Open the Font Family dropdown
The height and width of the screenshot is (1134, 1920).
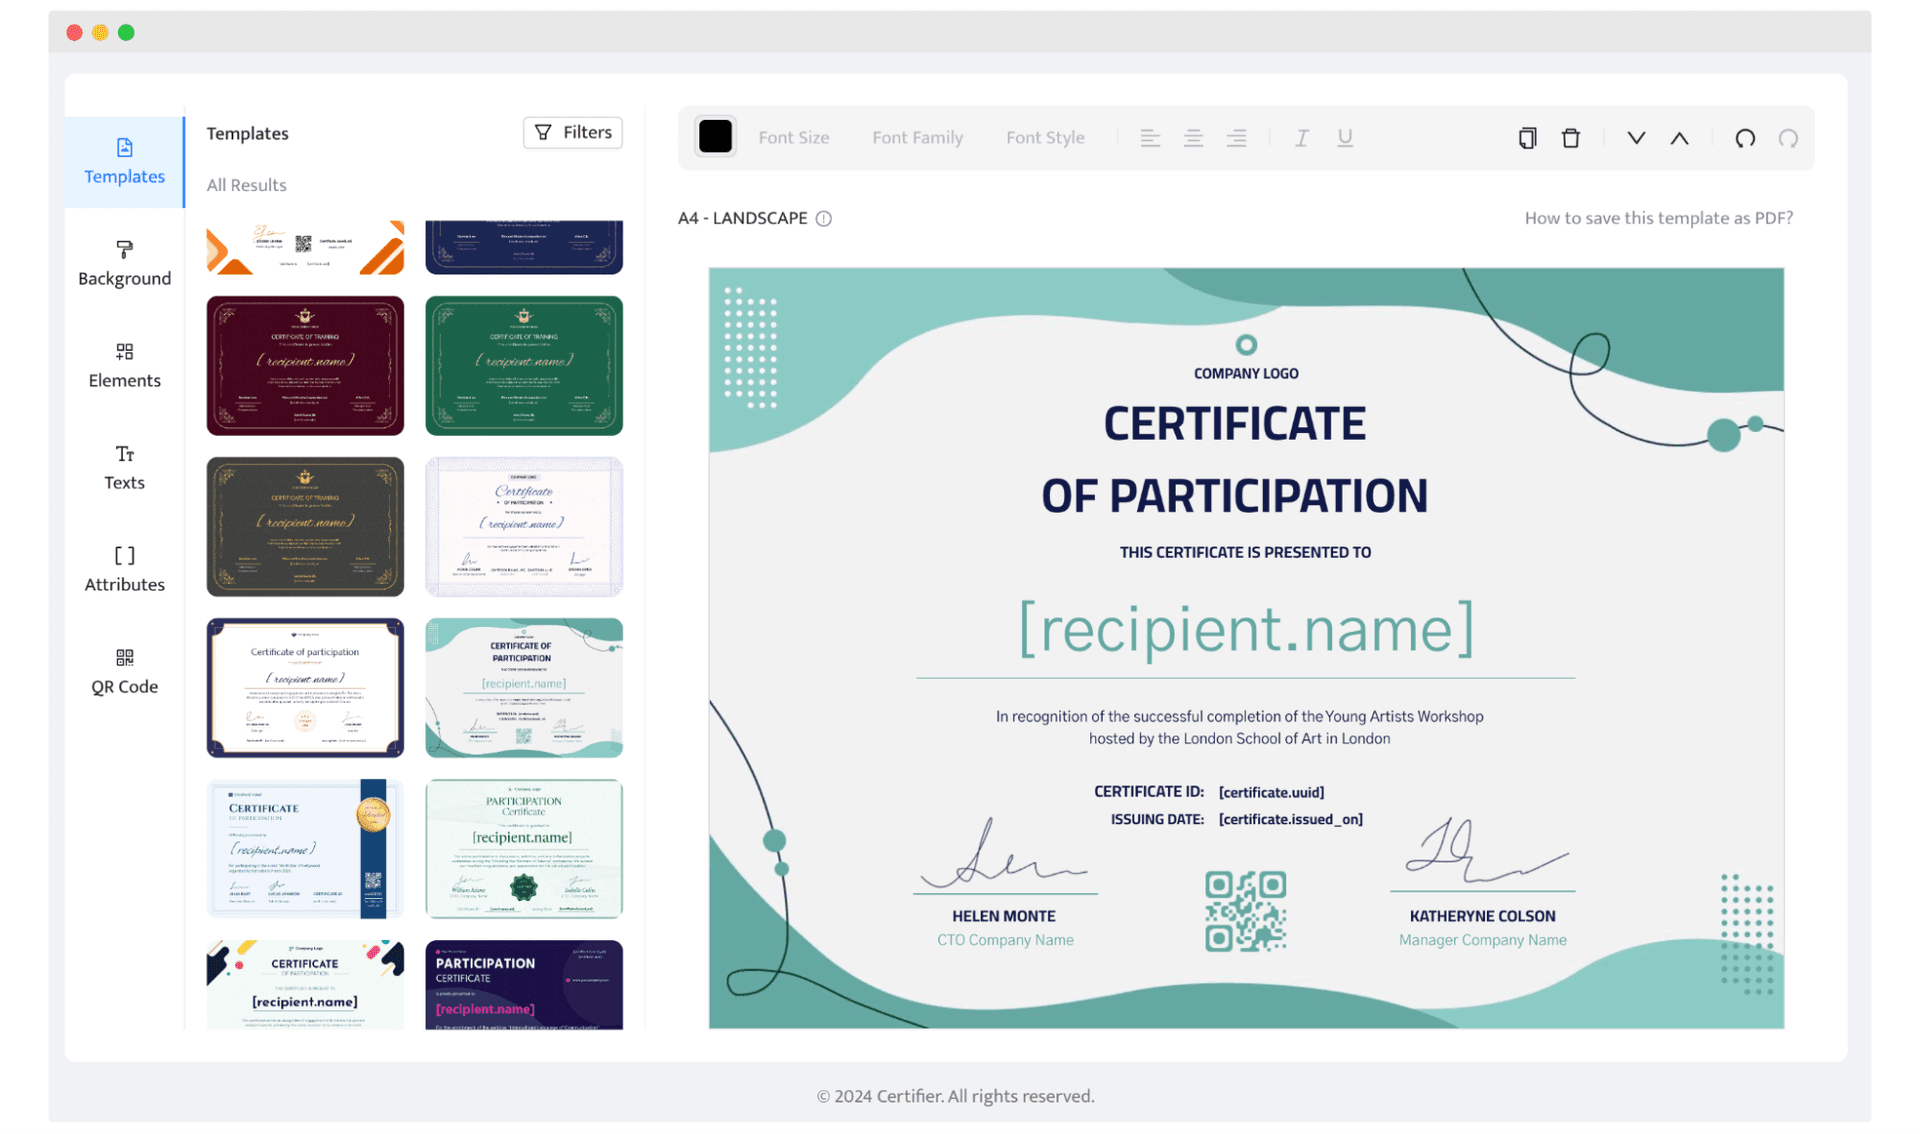coord(917,137)
